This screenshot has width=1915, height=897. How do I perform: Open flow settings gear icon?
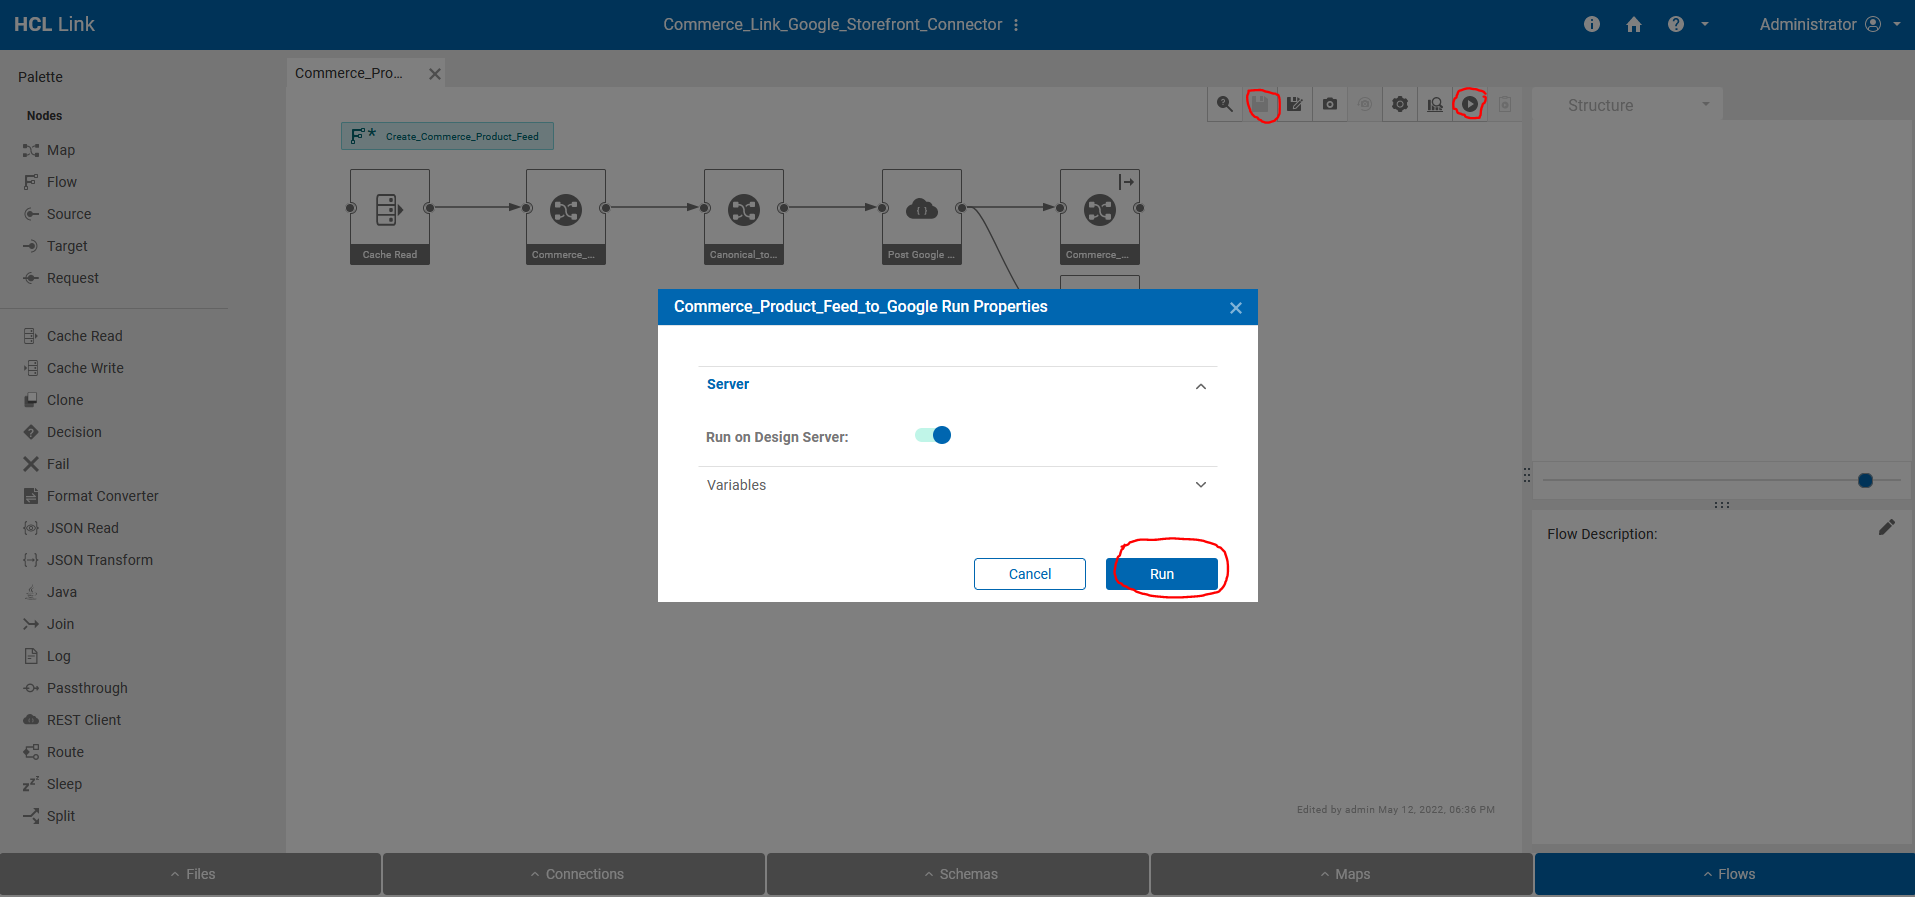[1400, 104]
